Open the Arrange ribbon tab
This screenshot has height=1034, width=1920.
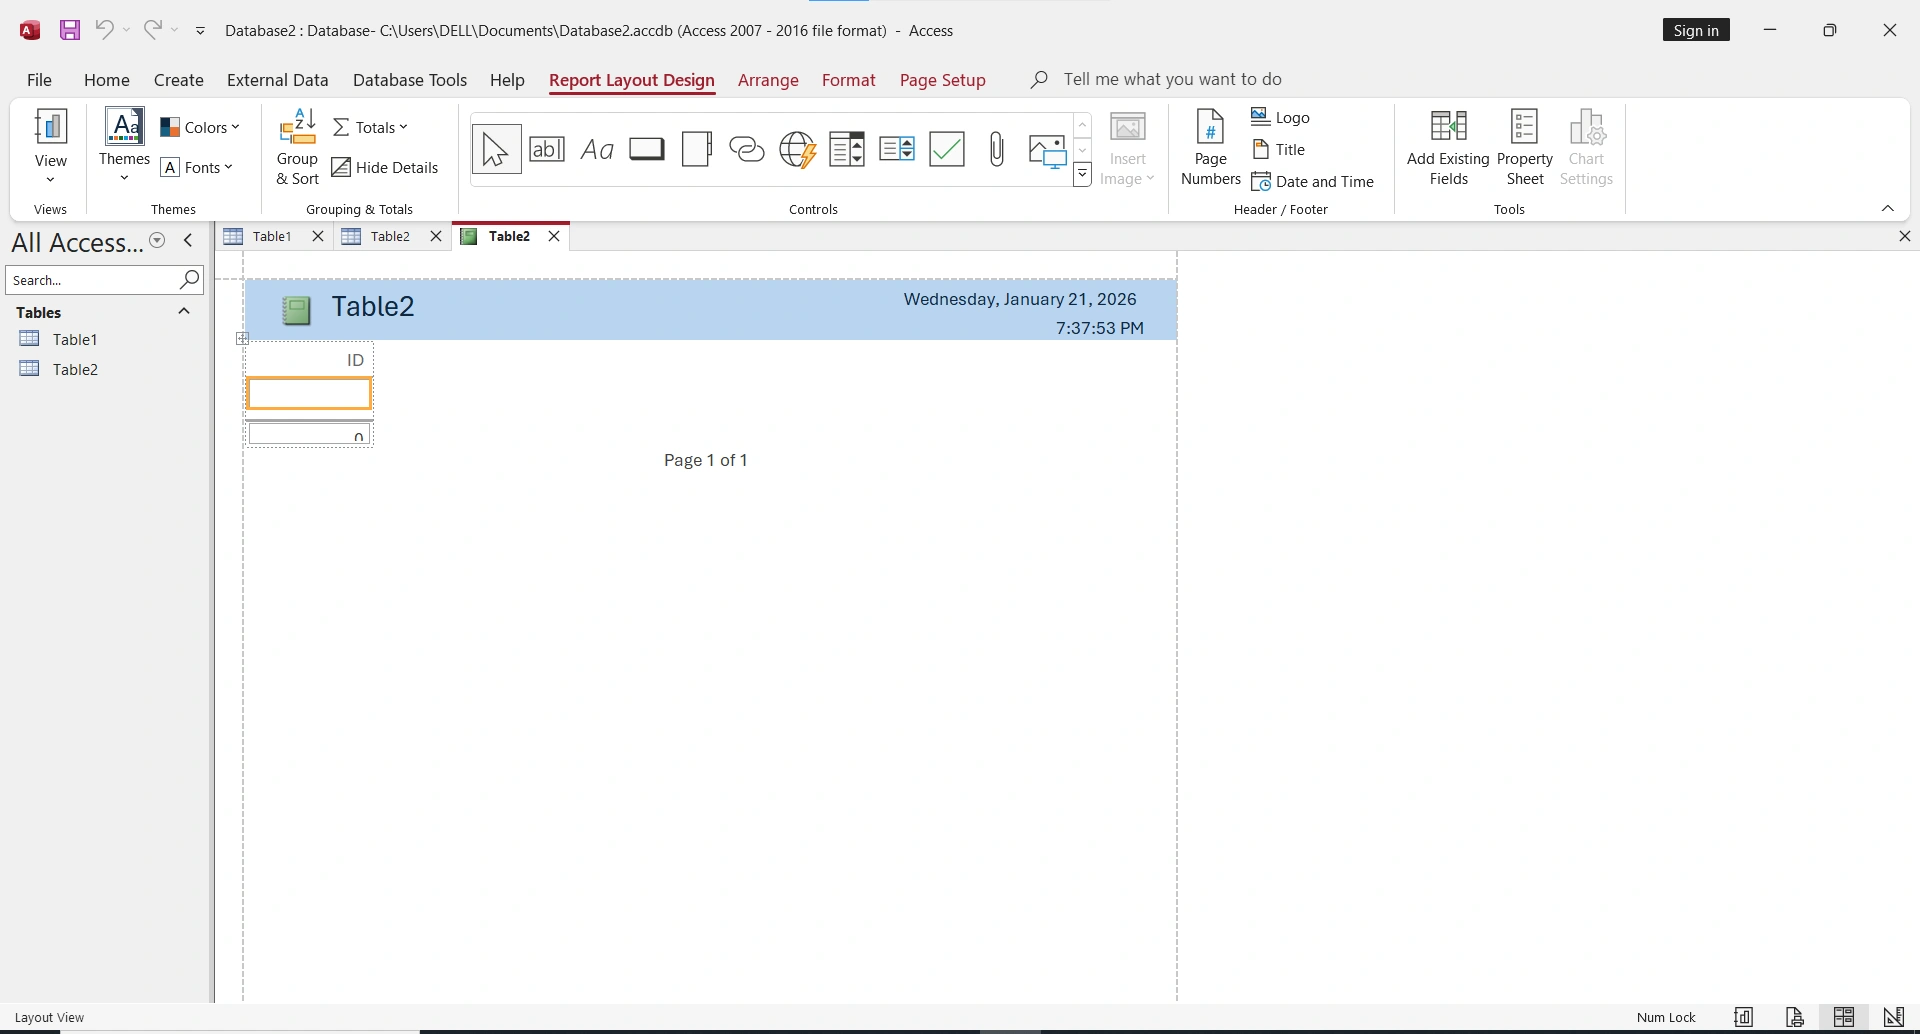tap(767, 80)
